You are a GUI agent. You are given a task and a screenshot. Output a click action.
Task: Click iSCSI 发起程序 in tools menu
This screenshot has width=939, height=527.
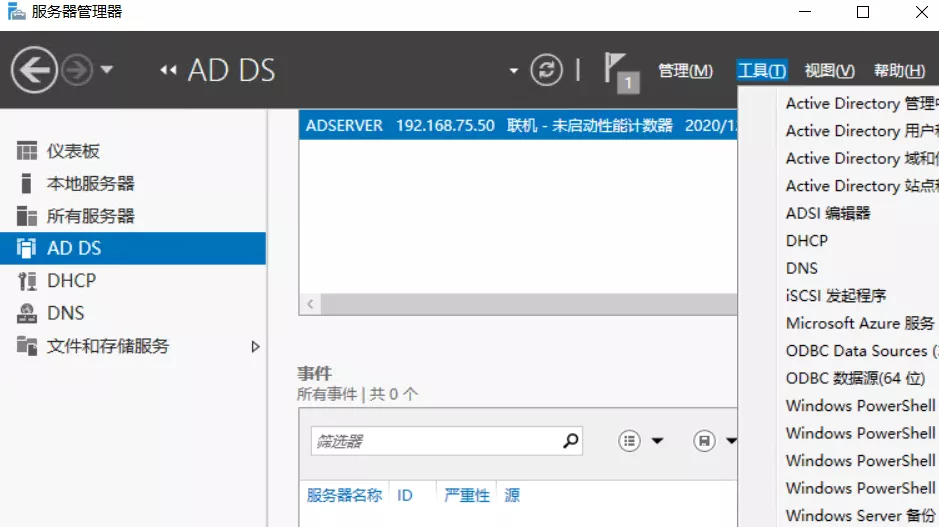pos(836,296)
